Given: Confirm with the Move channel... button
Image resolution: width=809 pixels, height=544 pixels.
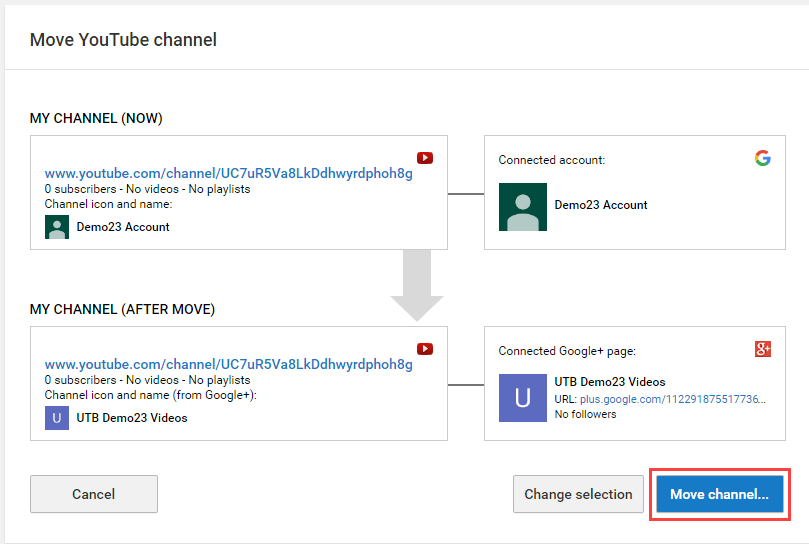Looking at the screenshot, I should 720,494.
